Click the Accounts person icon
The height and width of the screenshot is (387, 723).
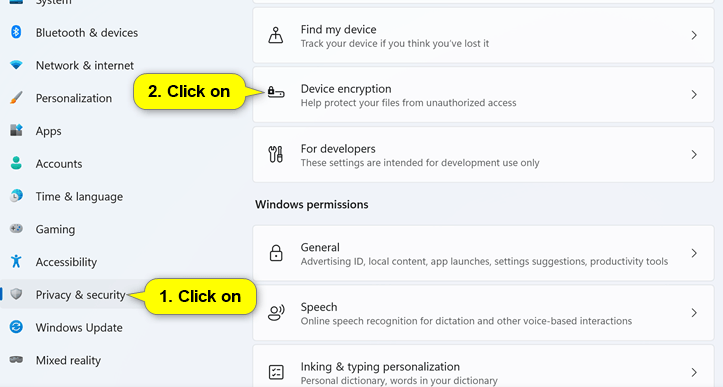[16, 163]
